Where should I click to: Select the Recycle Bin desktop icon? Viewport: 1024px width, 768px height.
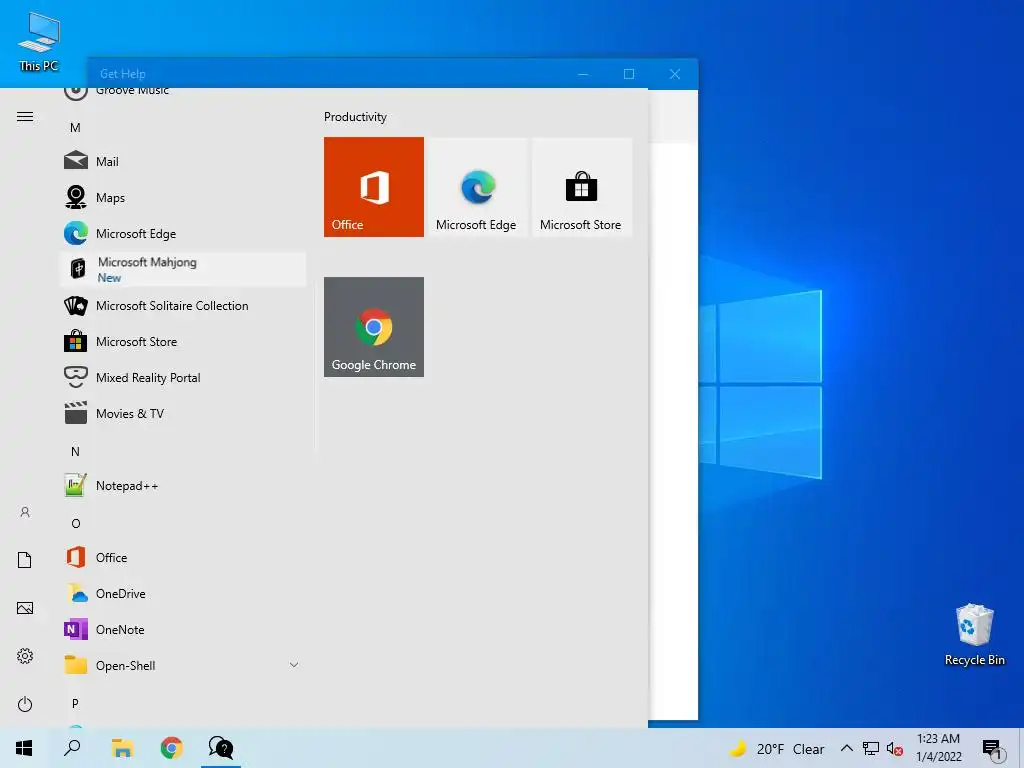click(974, 635)
